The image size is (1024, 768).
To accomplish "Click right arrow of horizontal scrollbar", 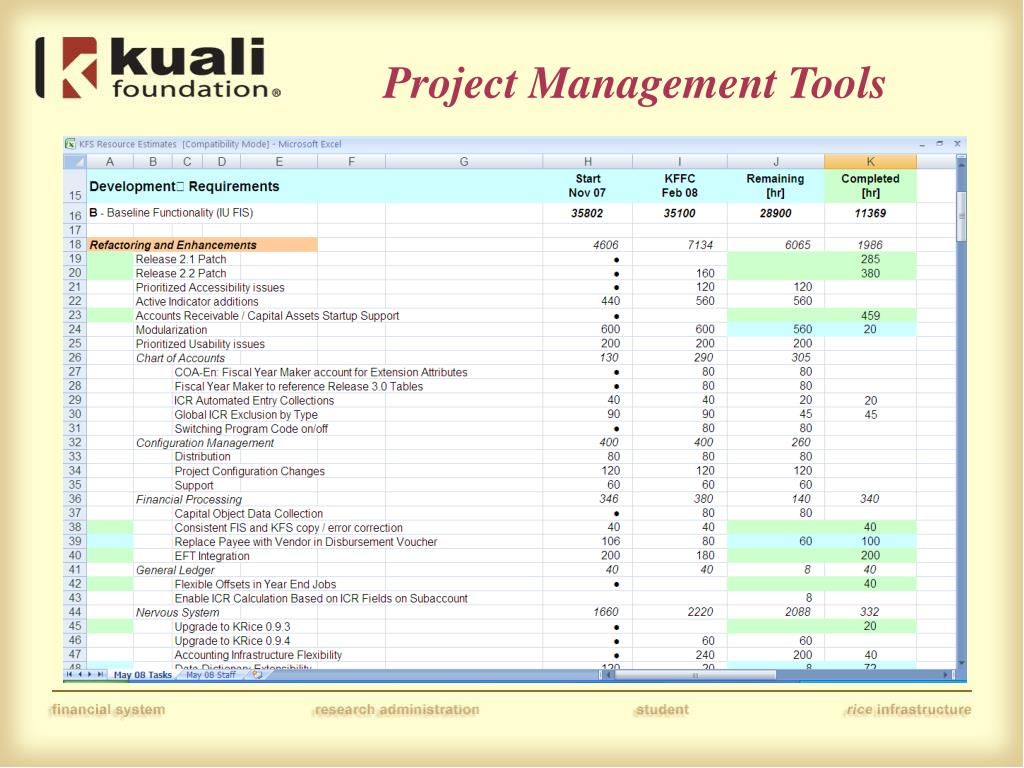I will point(946,675).
